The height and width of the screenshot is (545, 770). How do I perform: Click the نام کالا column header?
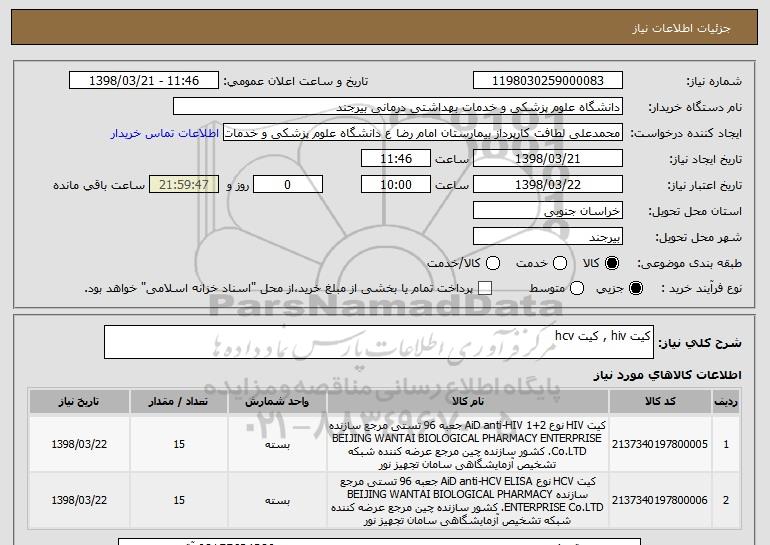(x=468, y=402)
